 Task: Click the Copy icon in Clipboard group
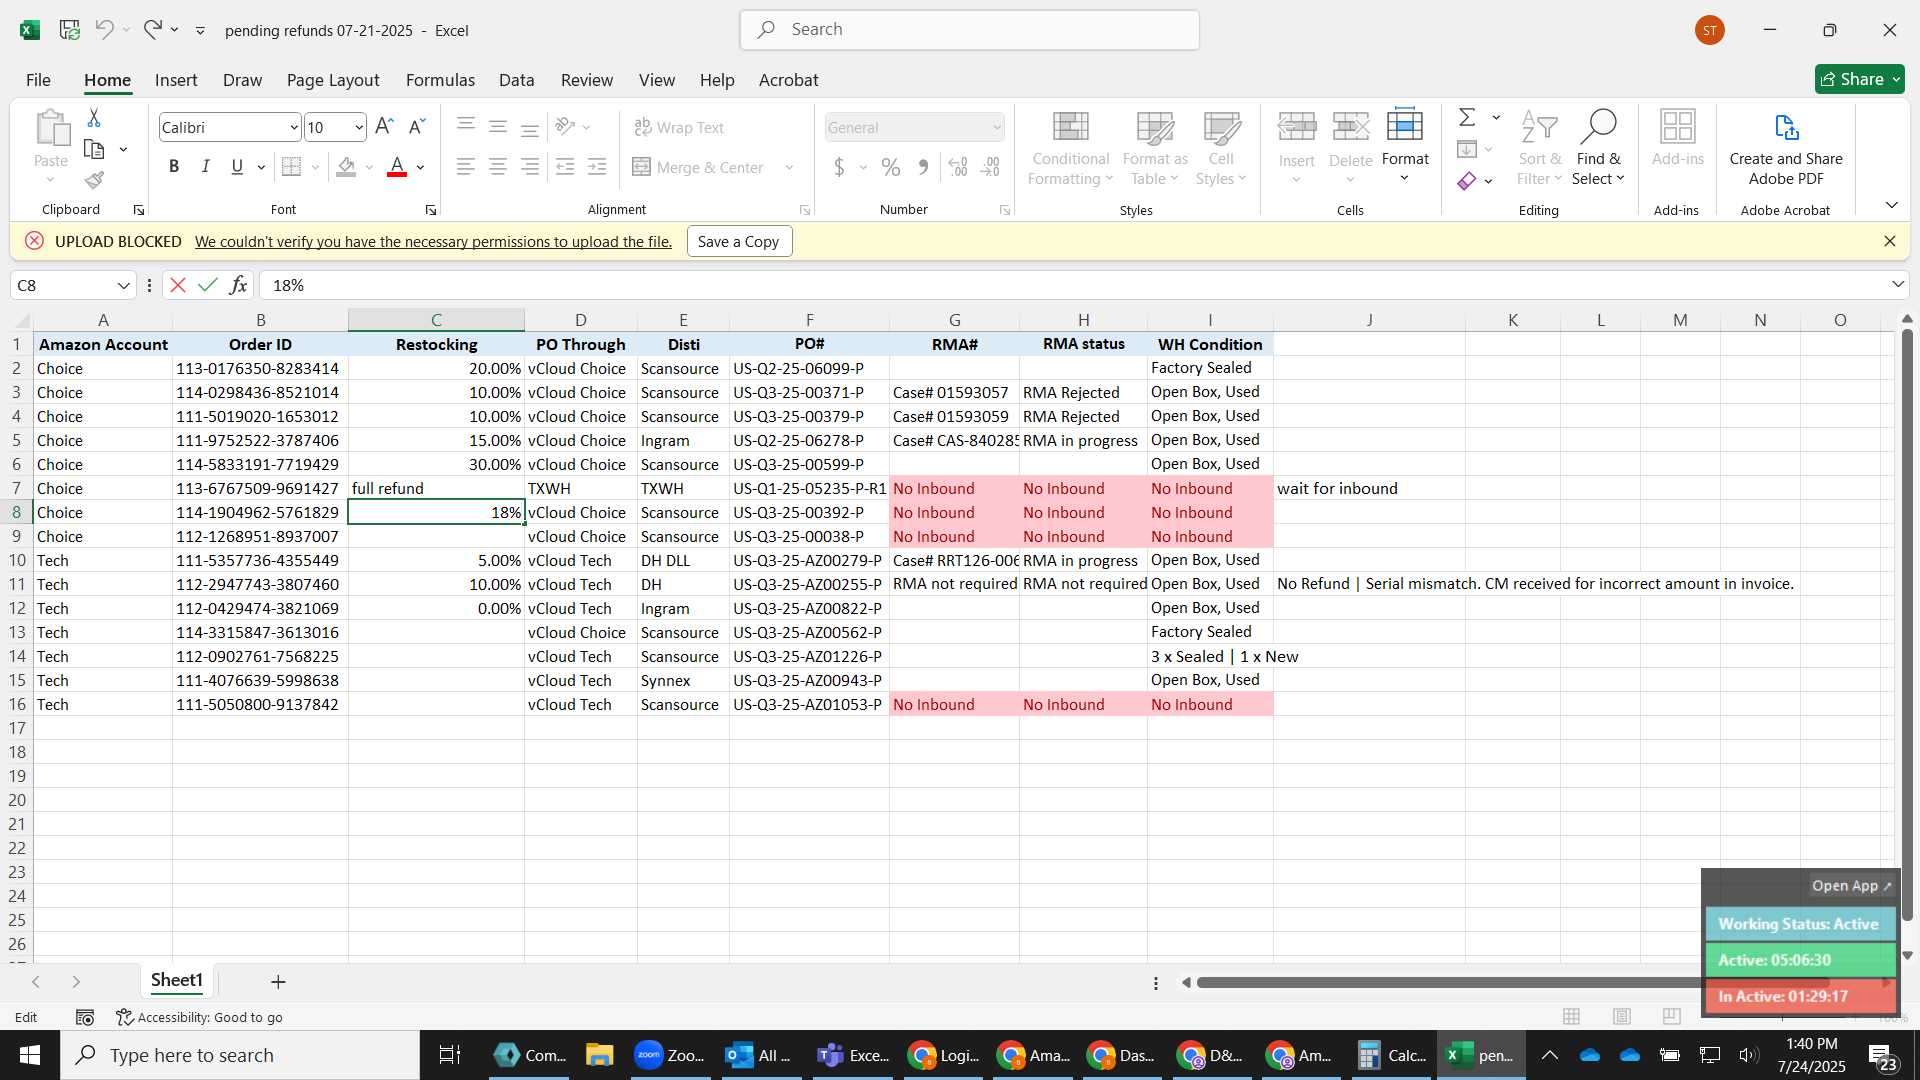pyautogui.click(x=94, y=149)
